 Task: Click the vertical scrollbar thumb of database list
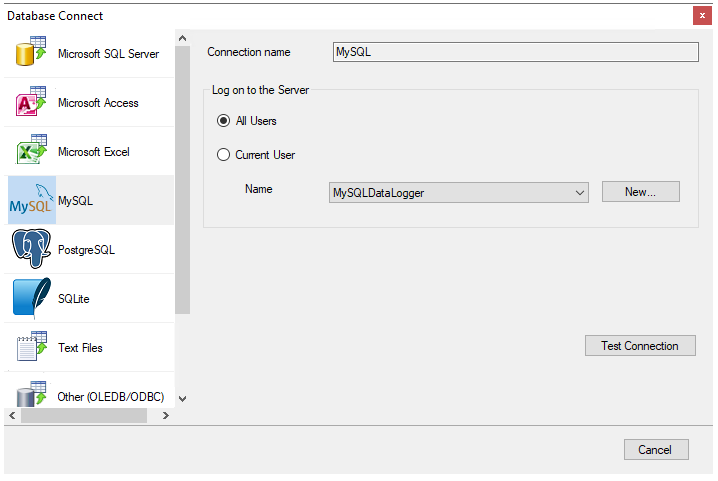[x=182, y=180]
